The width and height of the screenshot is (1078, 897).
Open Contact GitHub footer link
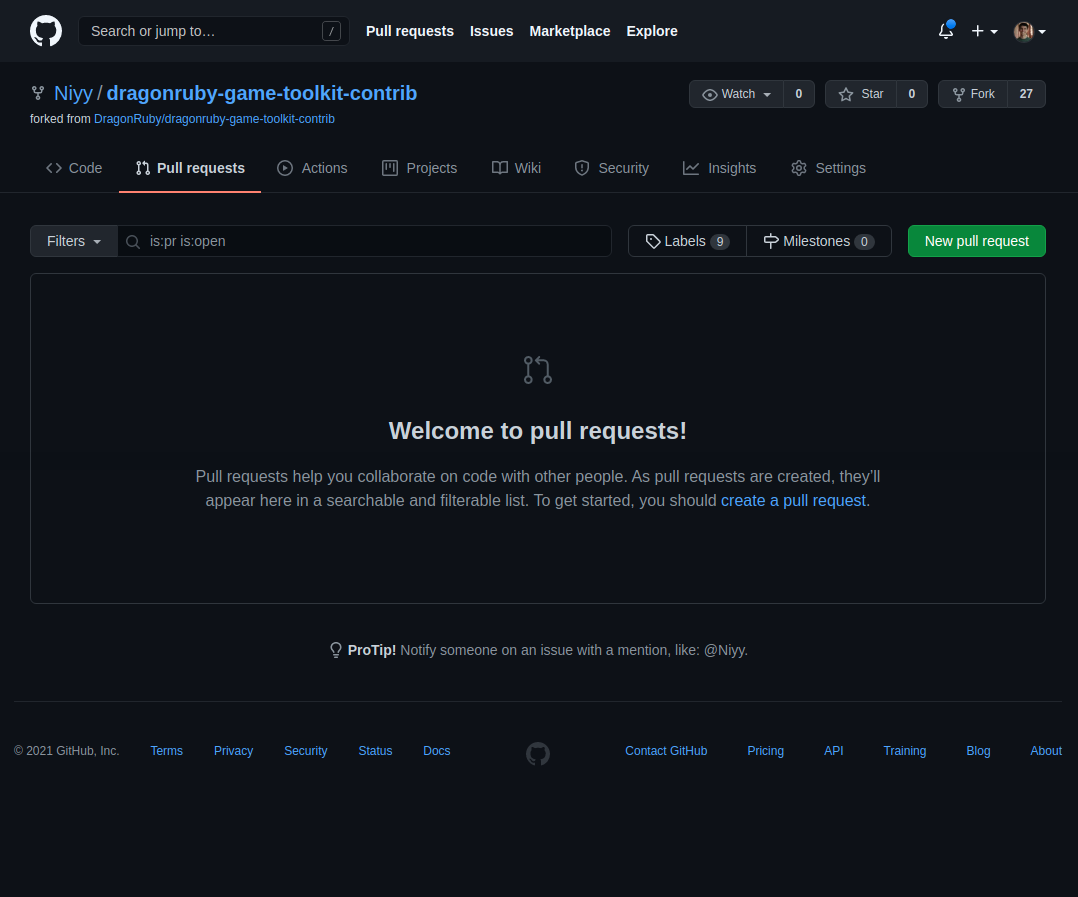(x=666, y=751)
